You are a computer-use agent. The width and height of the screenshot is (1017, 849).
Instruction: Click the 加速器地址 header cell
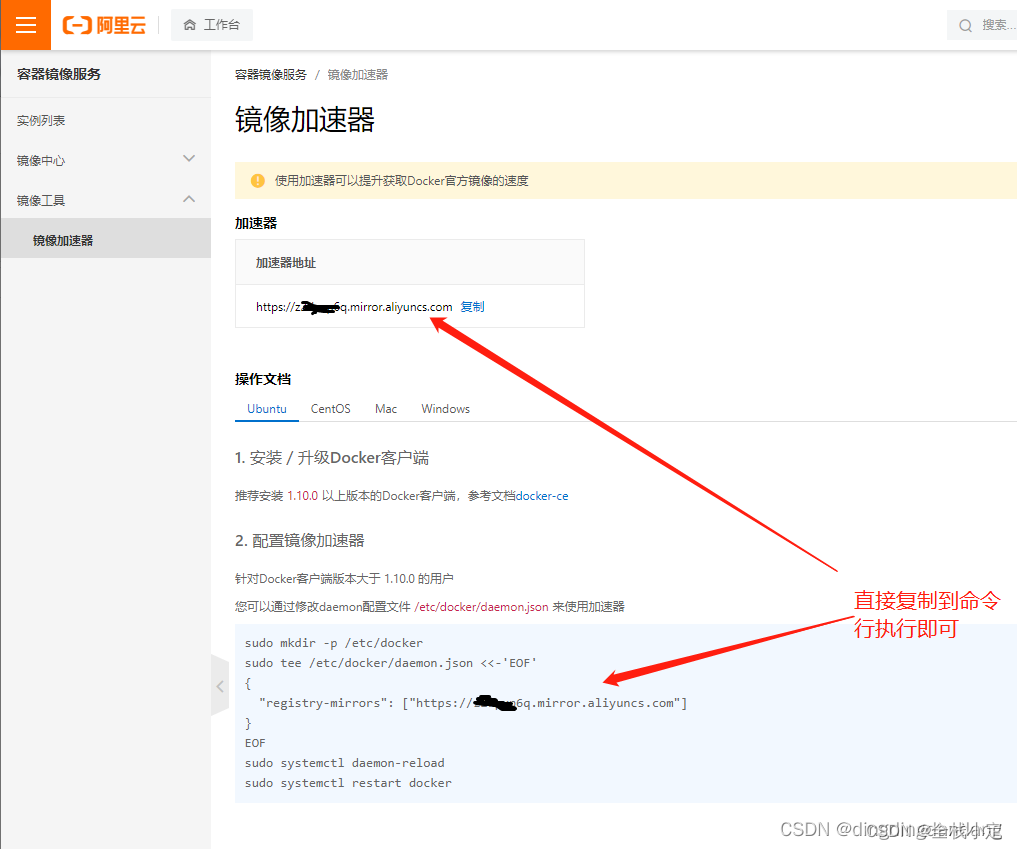pos(410,262)
